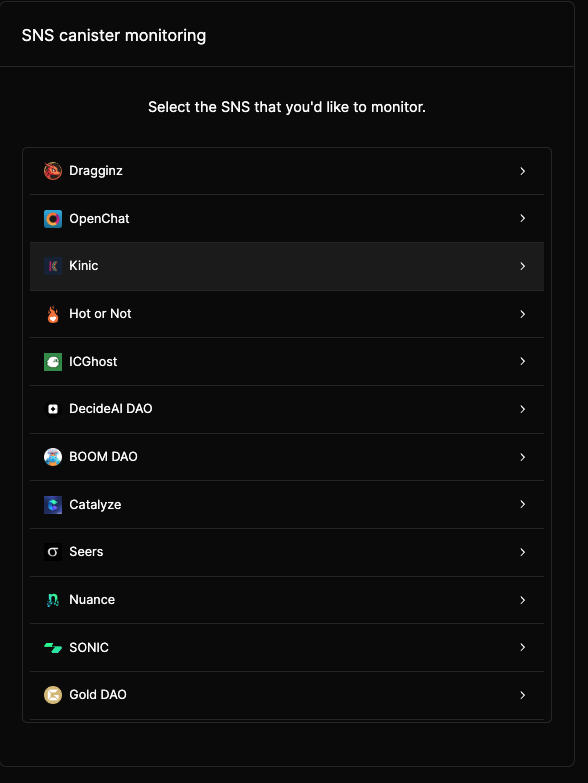Expand the Dragginz row chevron arrow
Screen dimensions: 588x783
523,171
